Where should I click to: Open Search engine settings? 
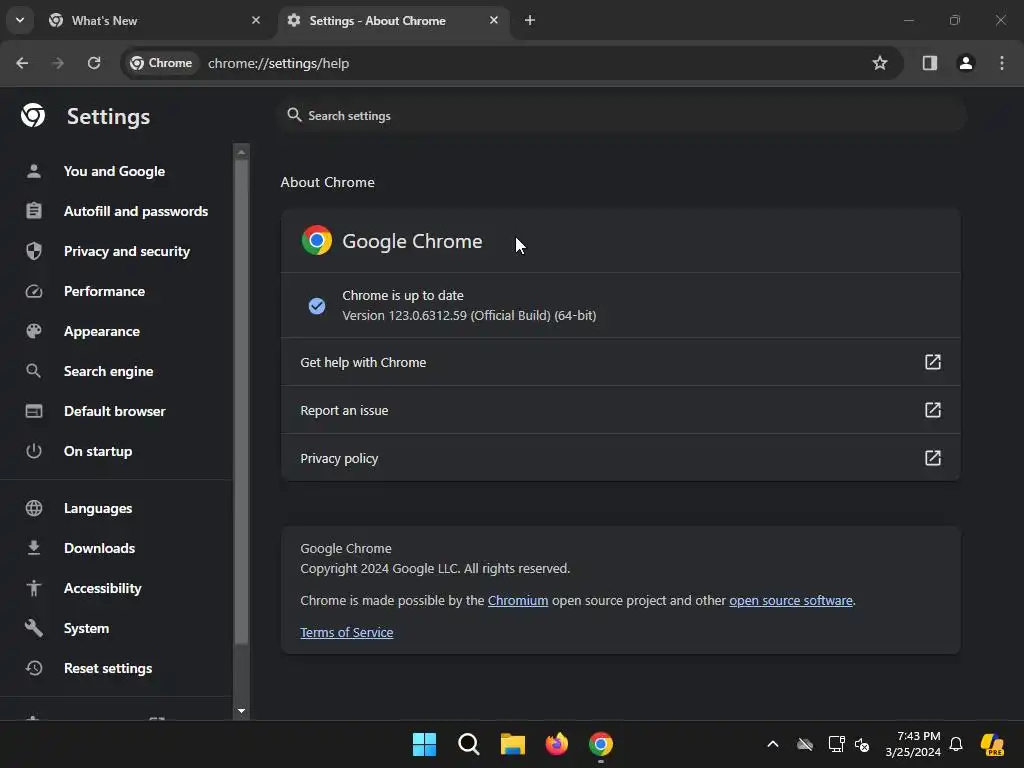108,371
